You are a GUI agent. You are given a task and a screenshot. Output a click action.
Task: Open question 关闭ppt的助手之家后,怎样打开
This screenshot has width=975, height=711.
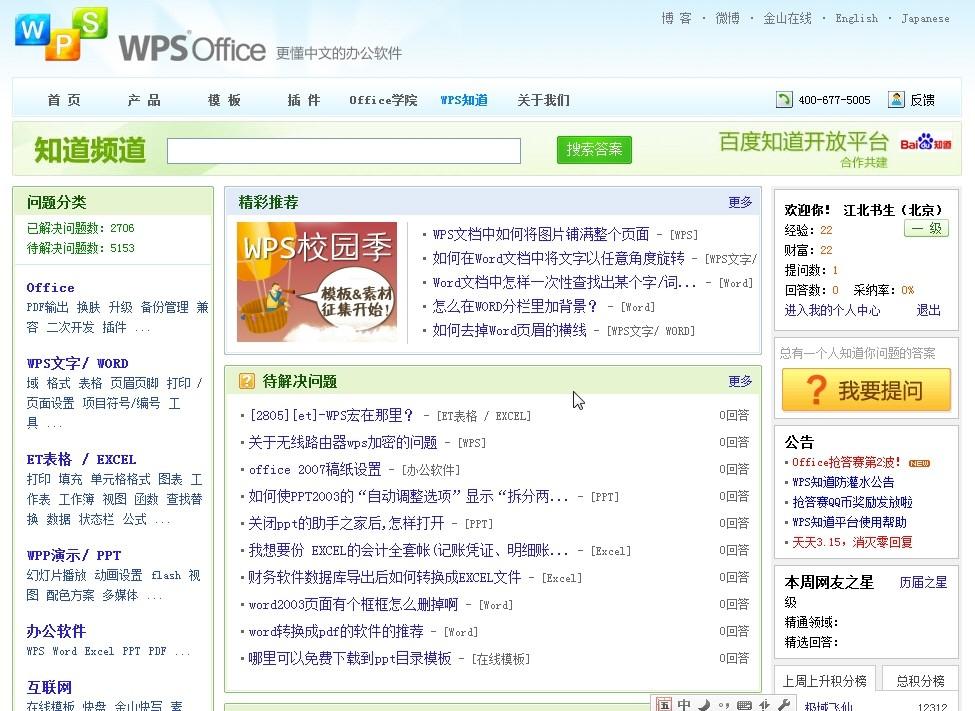point(346,523)
